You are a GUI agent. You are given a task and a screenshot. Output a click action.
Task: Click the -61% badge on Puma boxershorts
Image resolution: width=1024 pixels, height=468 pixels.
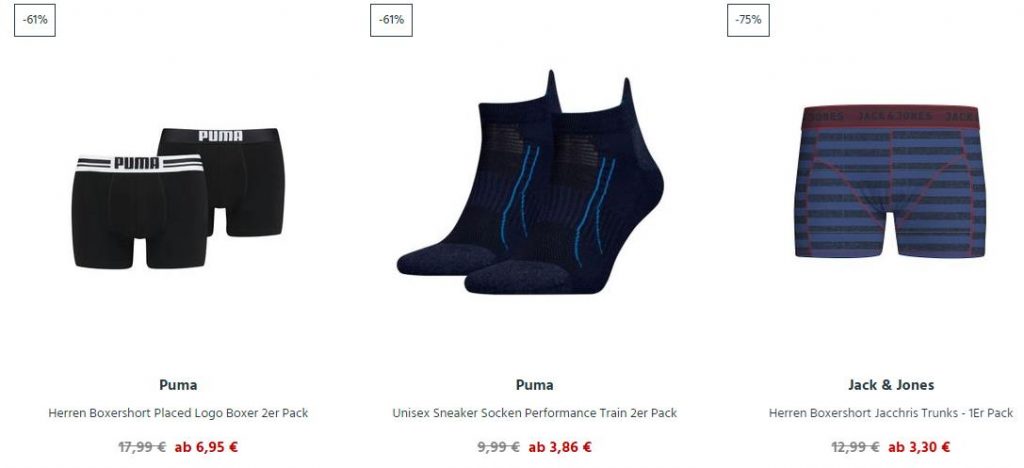tap(35, 20)
